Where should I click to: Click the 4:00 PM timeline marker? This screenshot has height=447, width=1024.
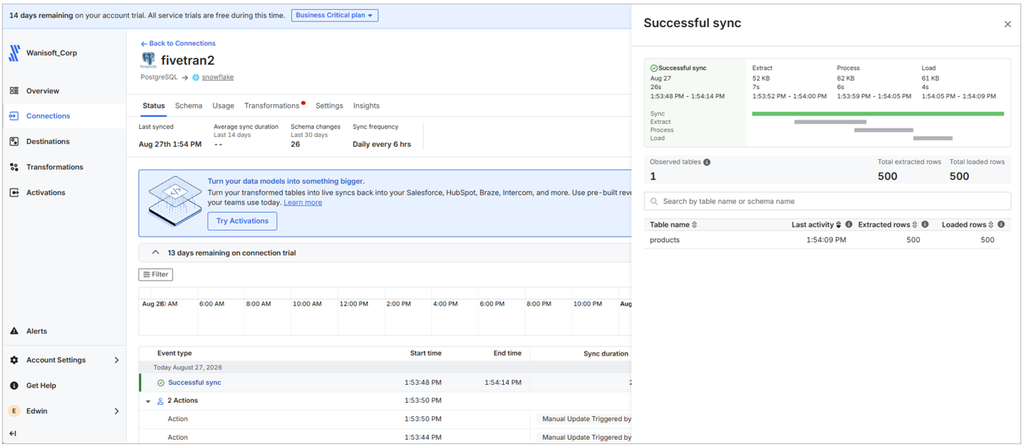tap(447, 304)
